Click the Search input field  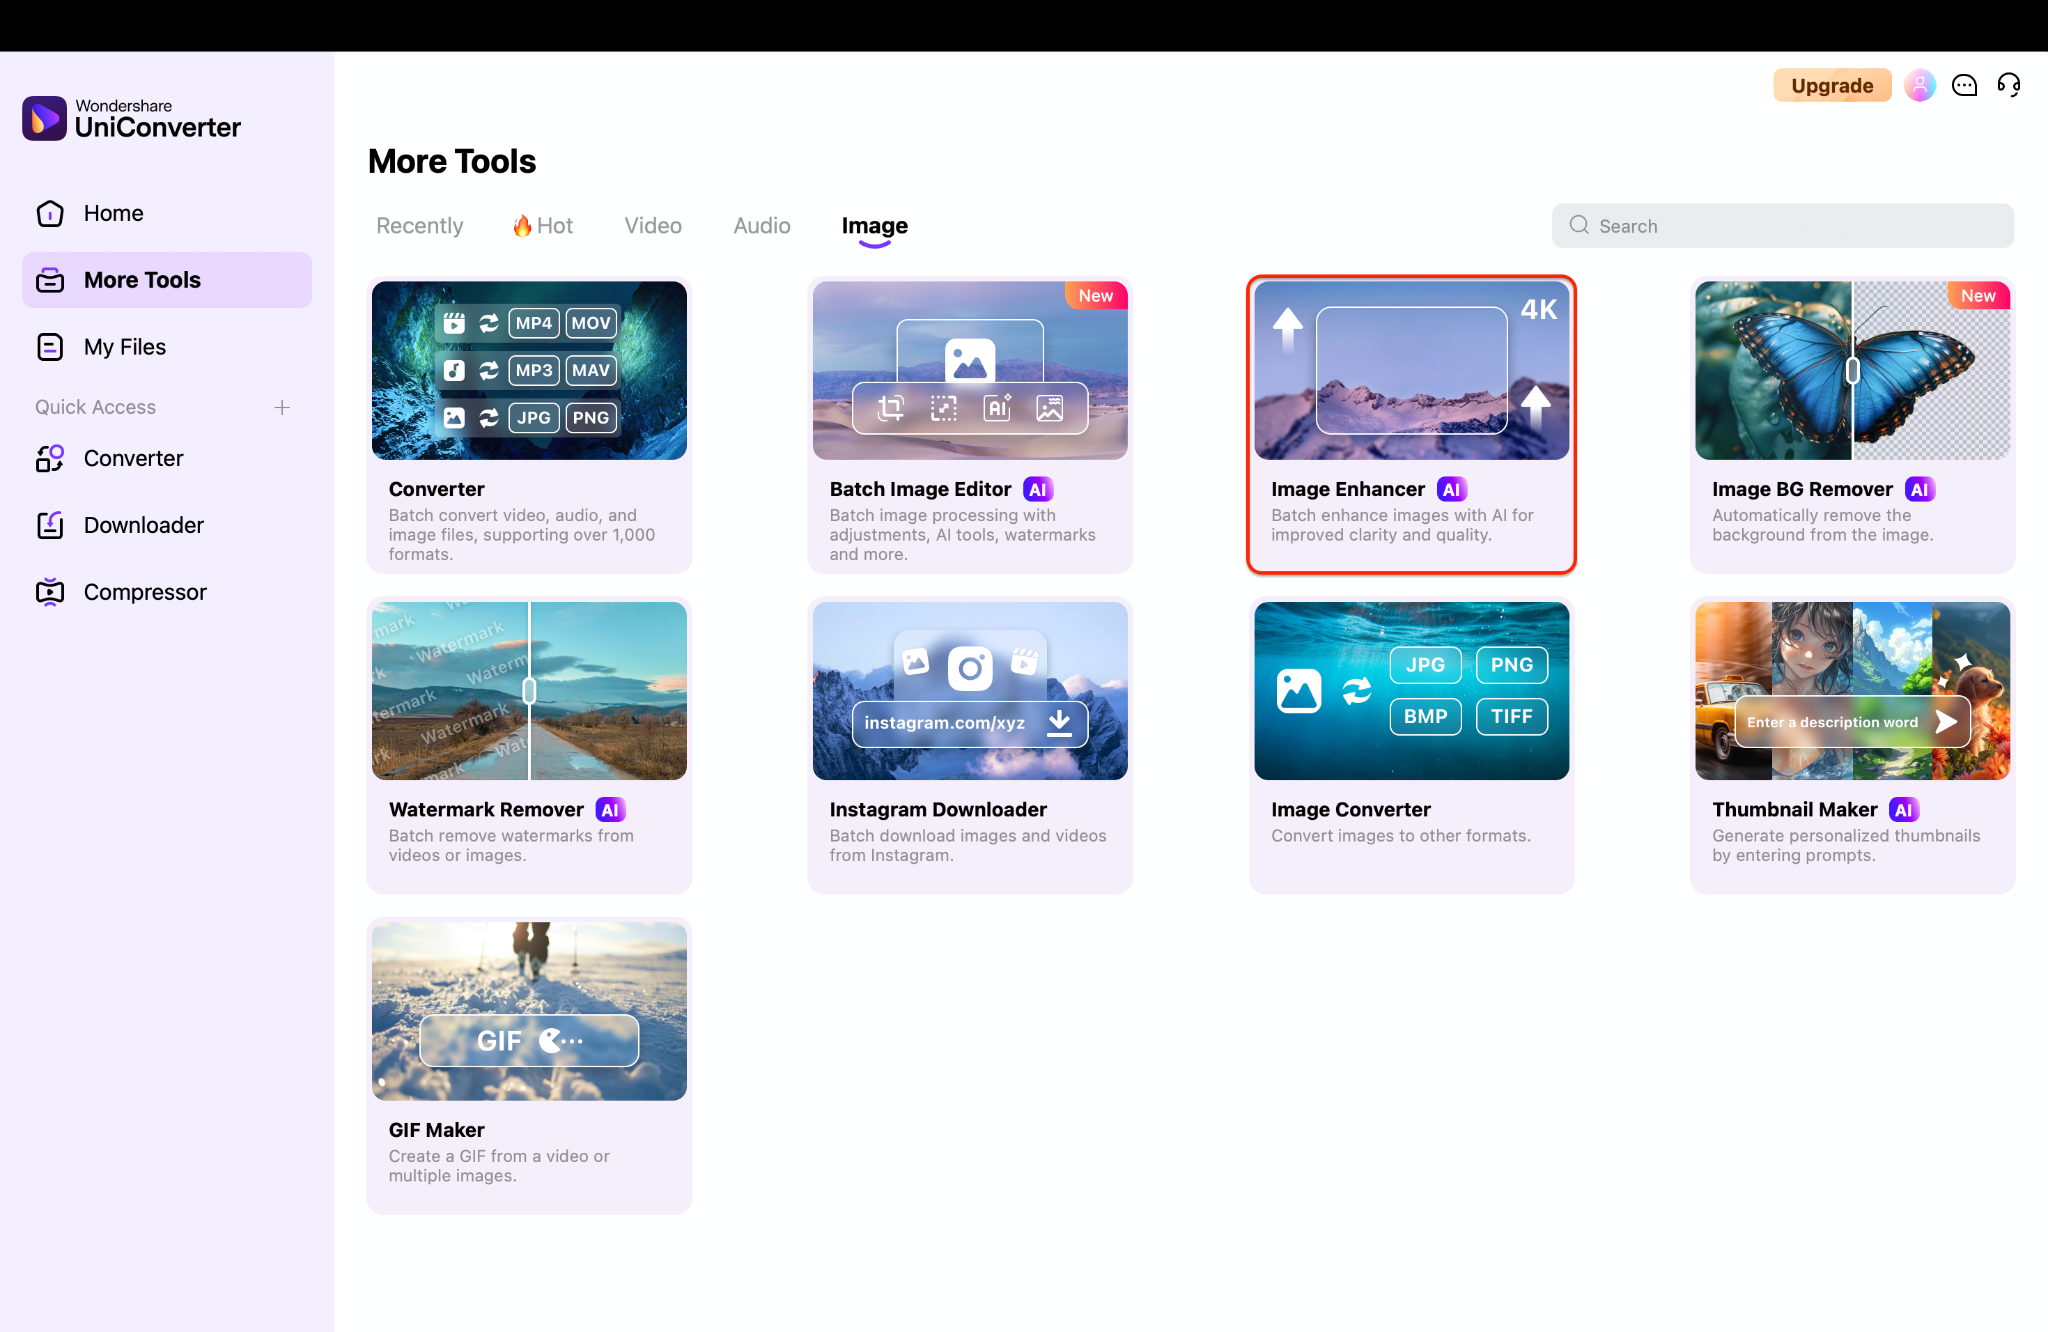point(1782,226)
